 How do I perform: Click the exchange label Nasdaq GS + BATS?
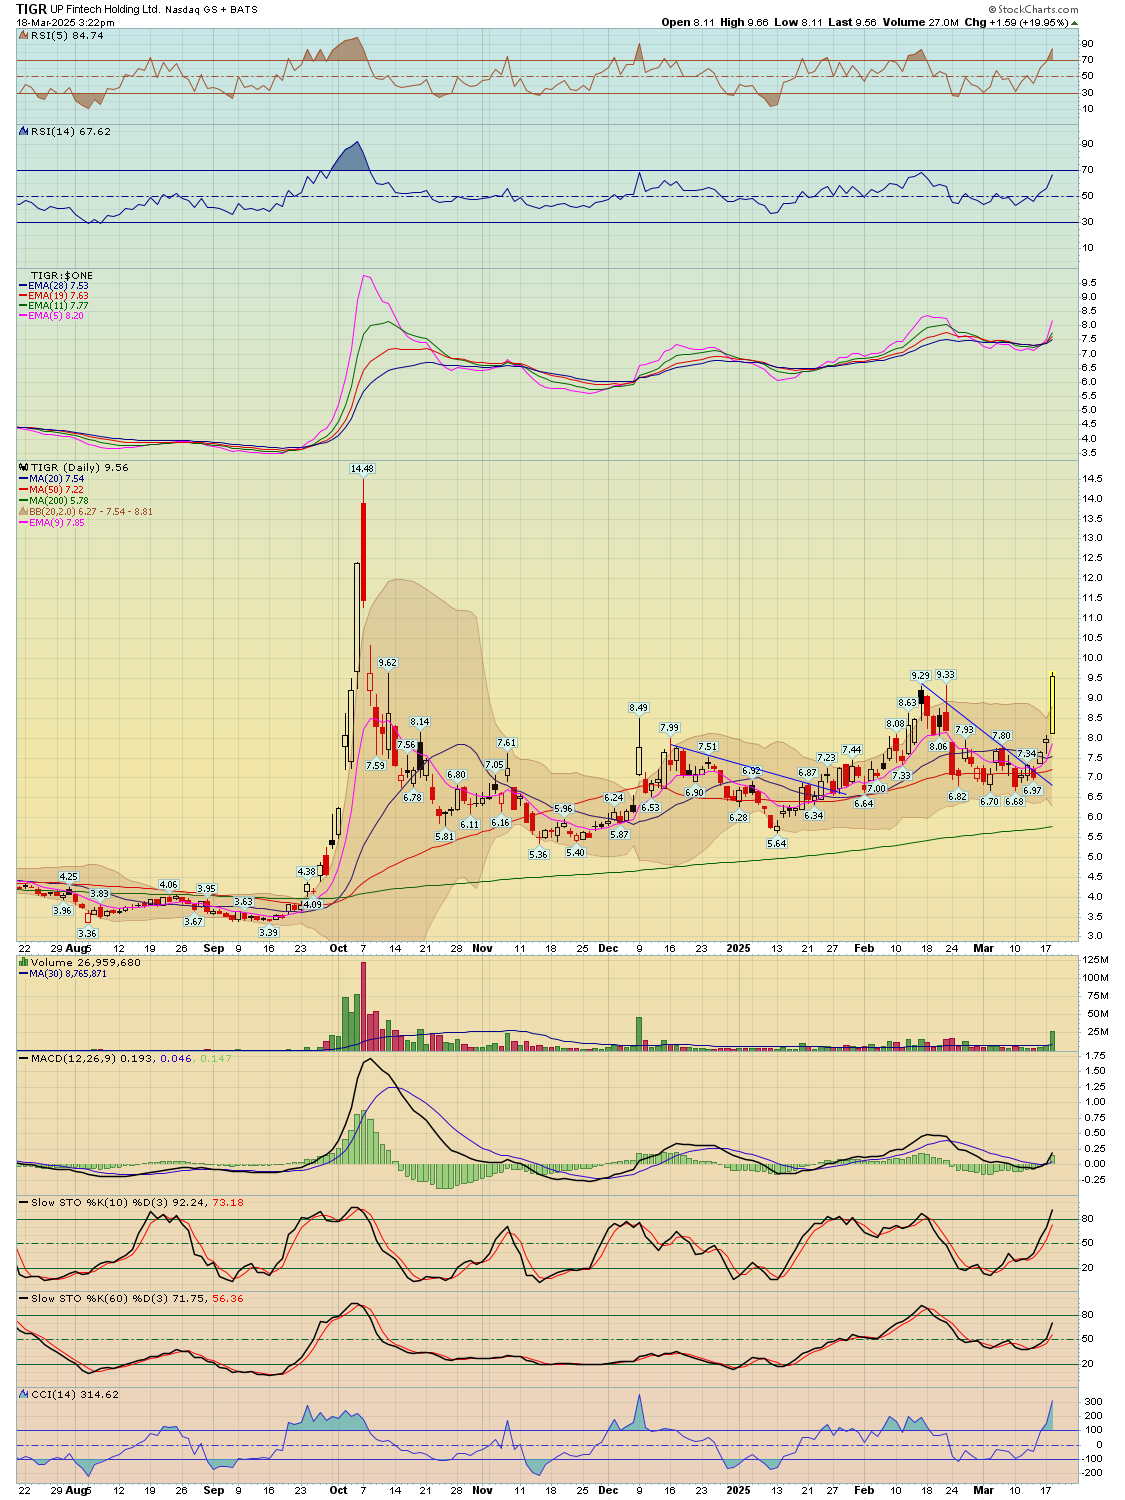click(x=211, y=9)
